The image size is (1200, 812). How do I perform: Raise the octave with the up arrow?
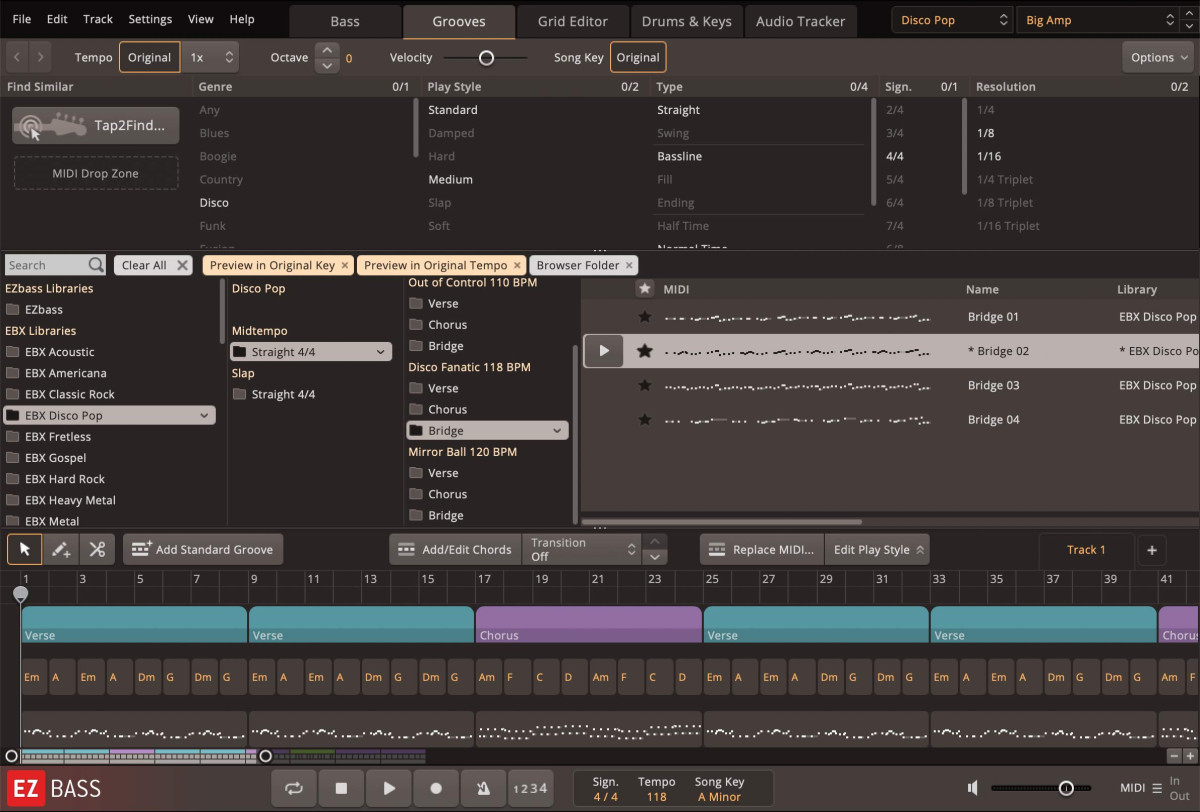[x=327, y=50]
